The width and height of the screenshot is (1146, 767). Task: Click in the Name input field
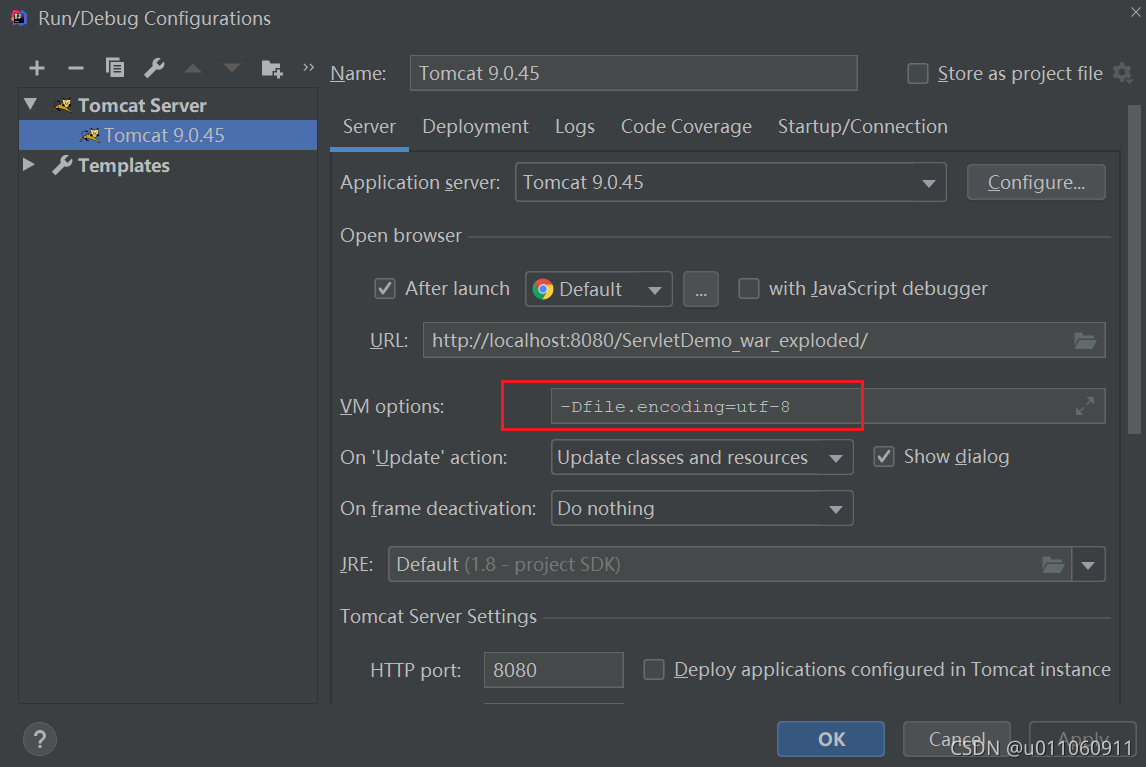tap(633, 73)
